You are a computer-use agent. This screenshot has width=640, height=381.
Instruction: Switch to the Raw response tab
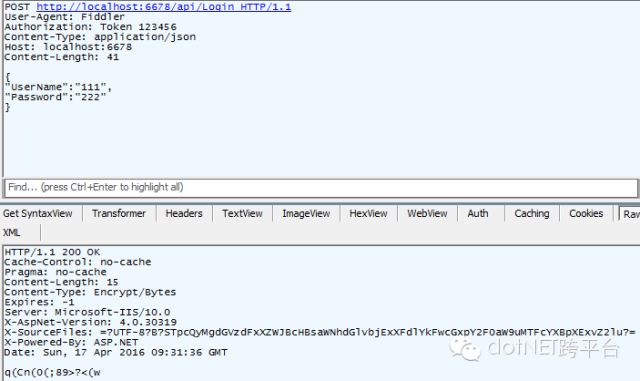pyautogui.click(x=630, y=214)
